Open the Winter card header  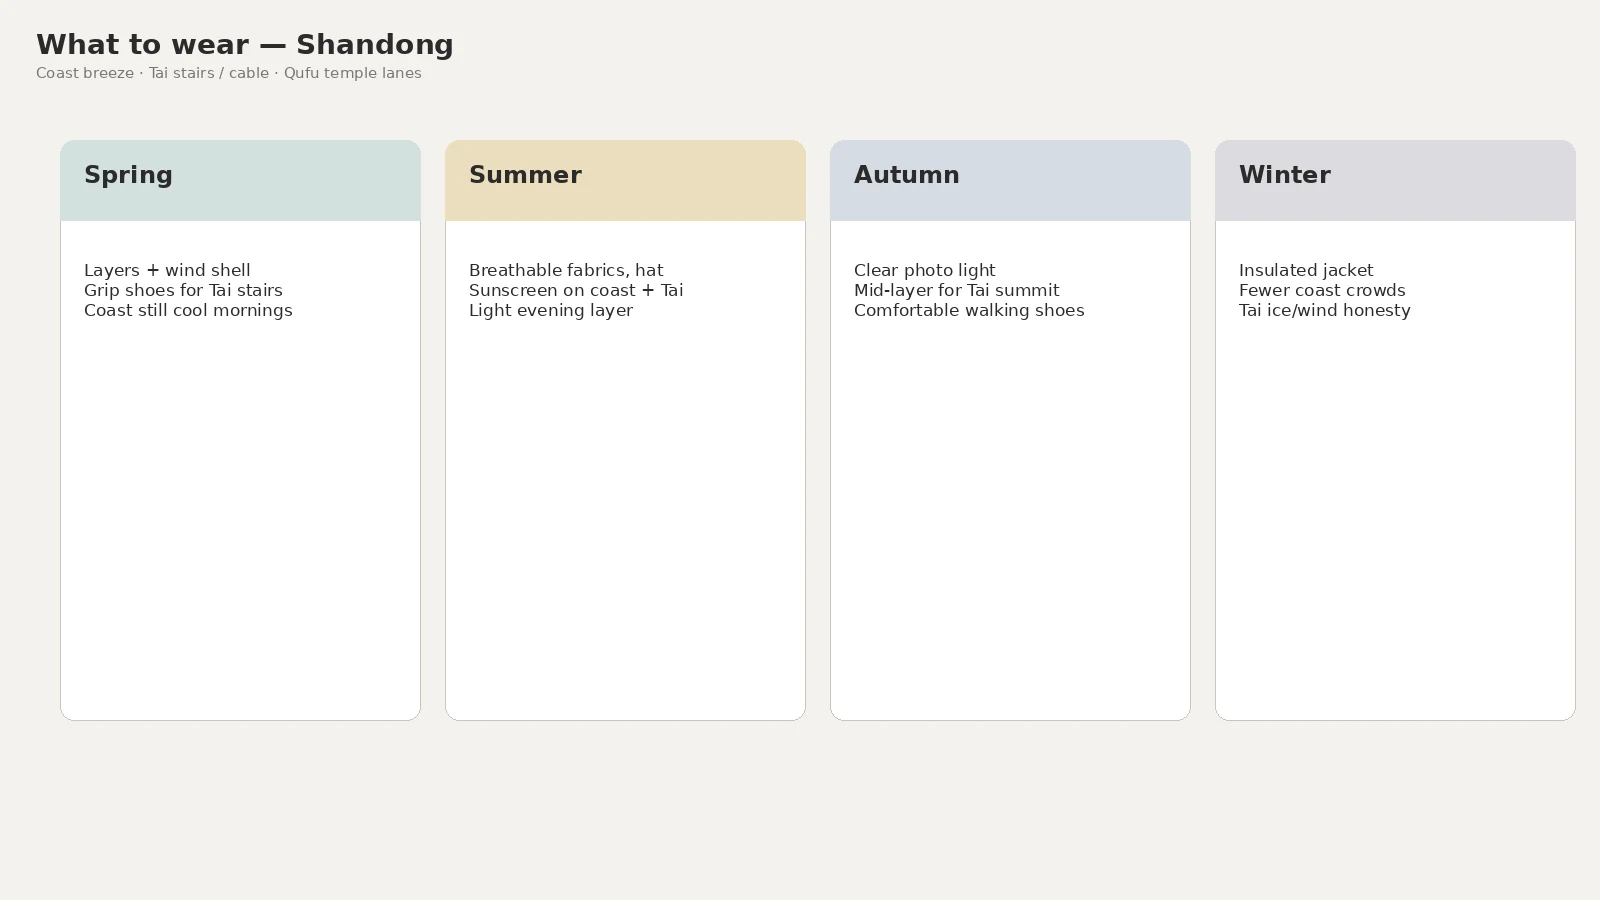pos(1395,180)
